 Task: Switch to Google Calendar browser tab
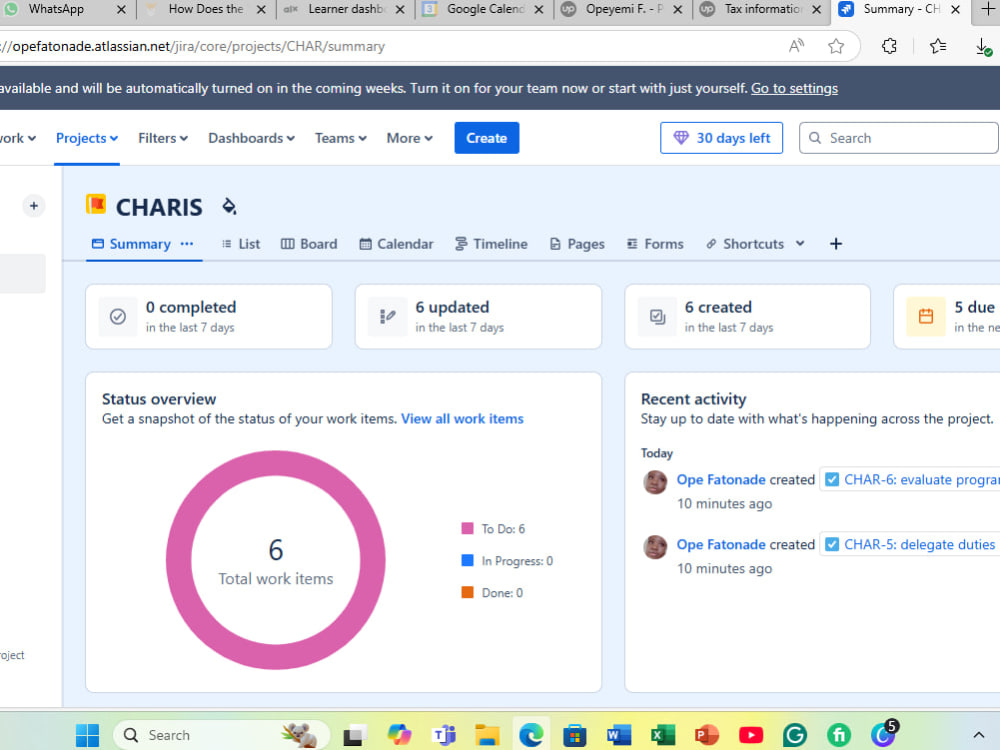coord(483,9)
